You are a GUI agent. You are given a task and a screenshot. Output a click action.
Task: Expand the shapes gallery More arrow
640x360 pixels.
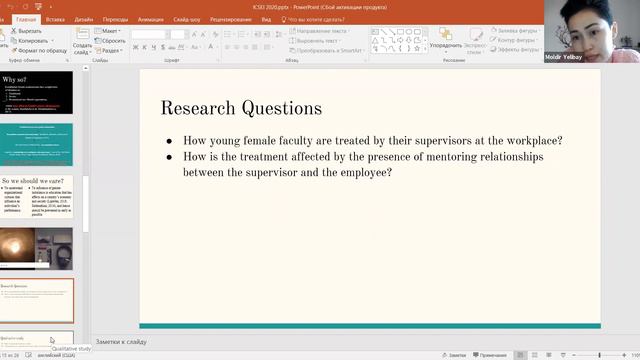coord(425,49)
